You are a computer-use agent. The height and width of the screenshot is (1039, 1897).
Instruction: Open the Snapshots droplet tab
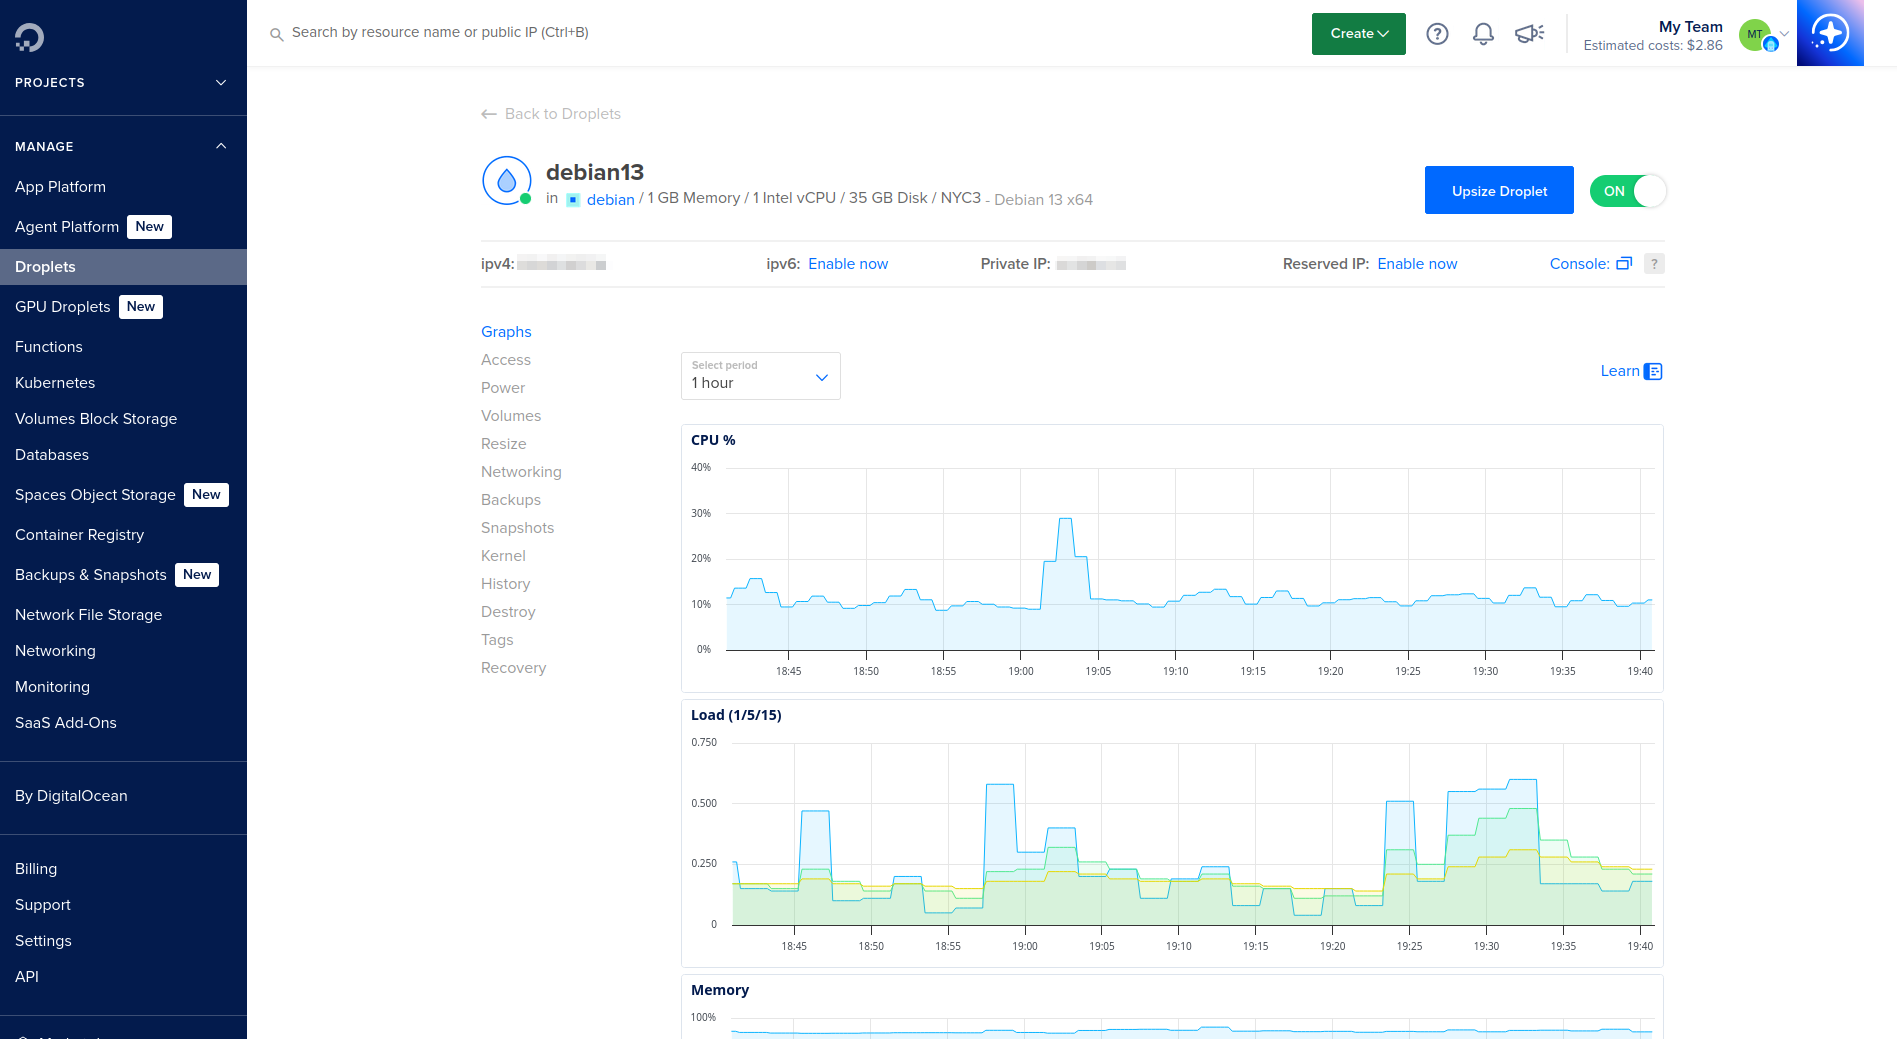517,528
